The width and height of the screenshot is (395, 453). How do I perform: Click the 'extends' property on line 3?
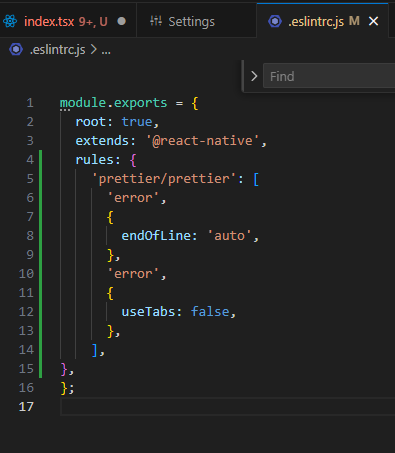[x=102, y=141]
